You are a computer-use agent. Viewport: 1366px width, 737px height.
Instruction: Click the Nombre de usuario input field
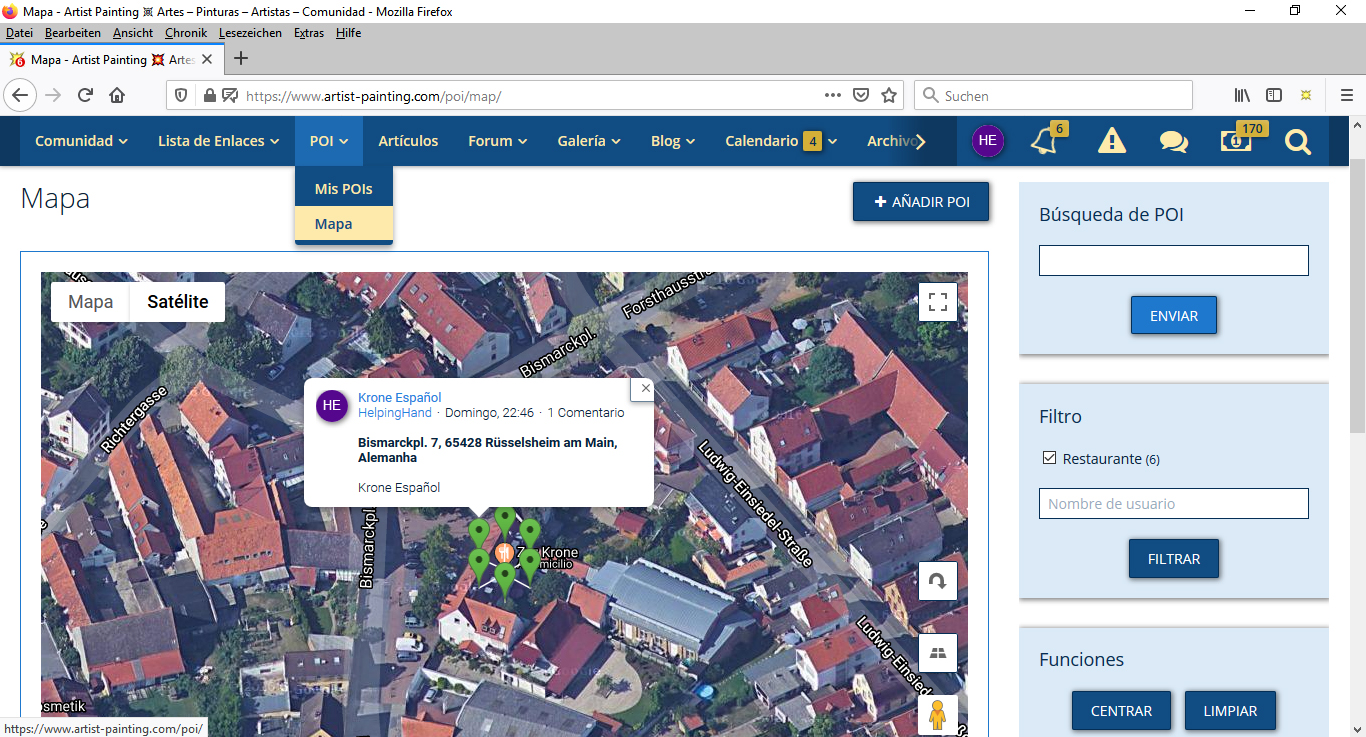pos(1173,504)
